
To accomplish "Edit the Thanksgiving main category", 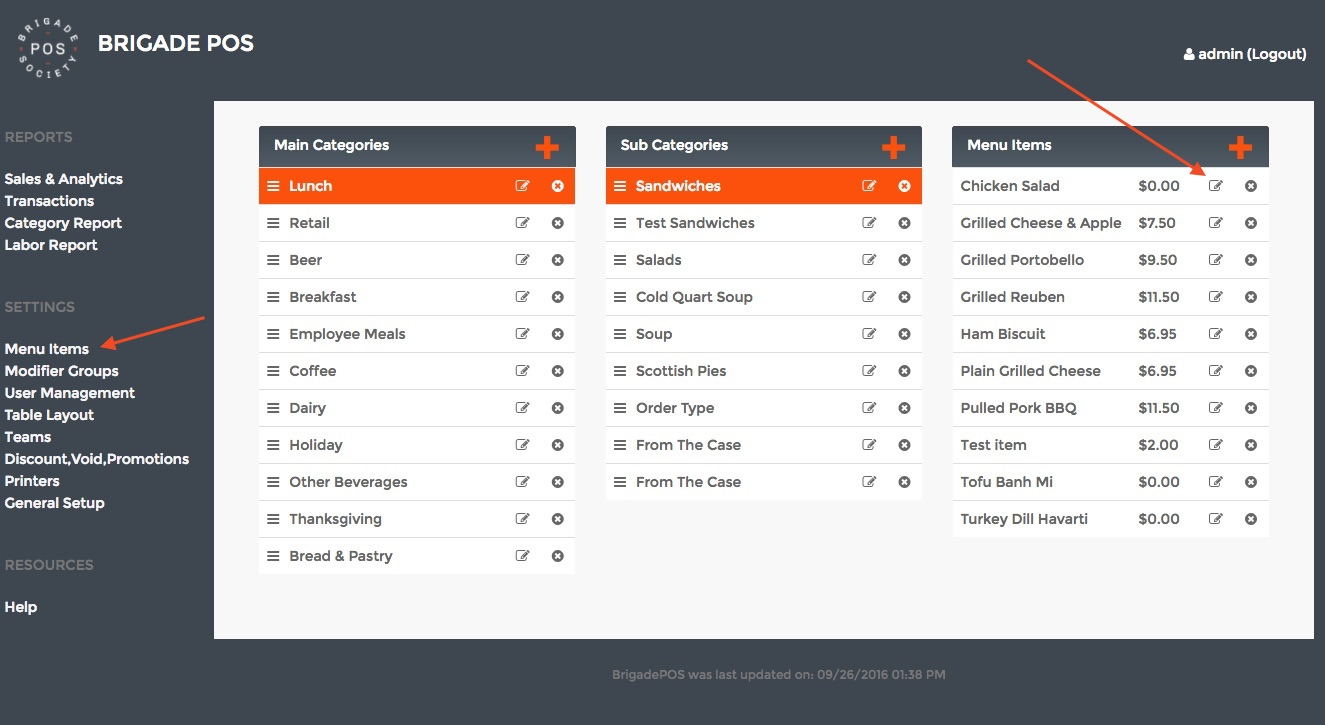I will (522, 519).
